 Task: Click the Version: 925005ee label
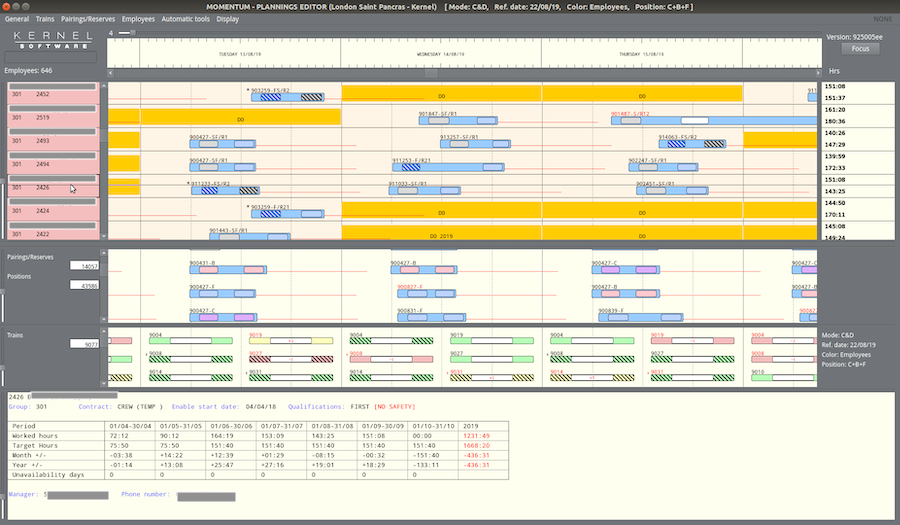pyautogui.click(x=854, y=37)
